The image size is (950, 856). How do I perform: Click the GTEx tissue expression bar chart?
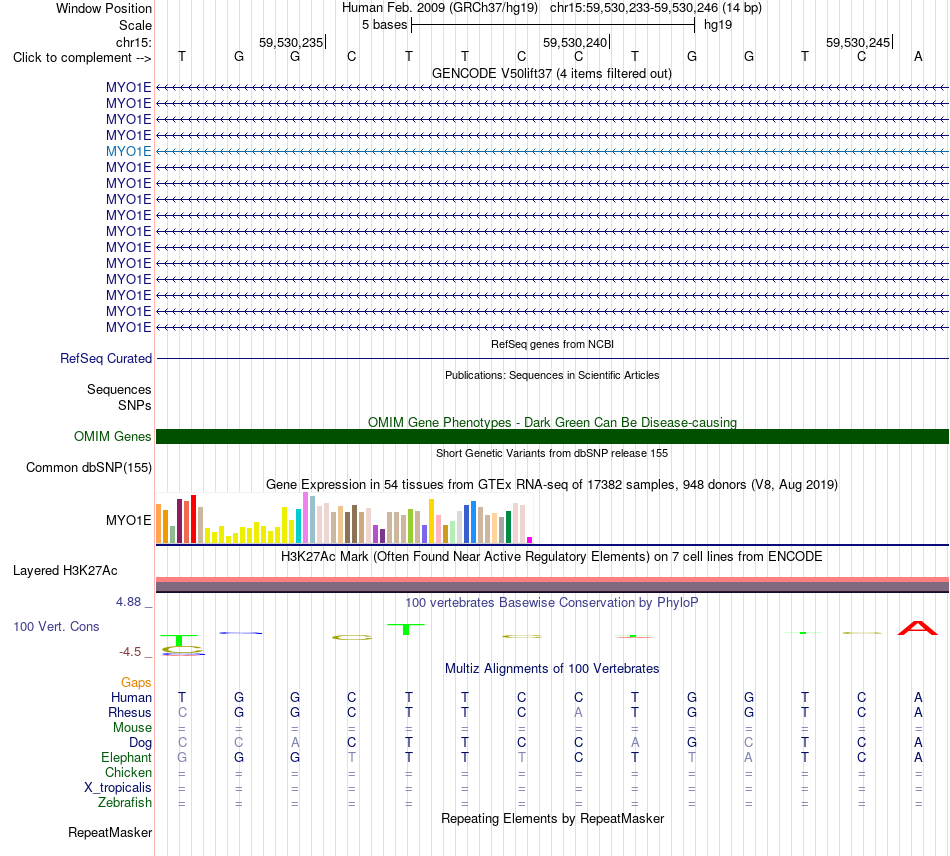pyautogui.click(x=344, y=517)
